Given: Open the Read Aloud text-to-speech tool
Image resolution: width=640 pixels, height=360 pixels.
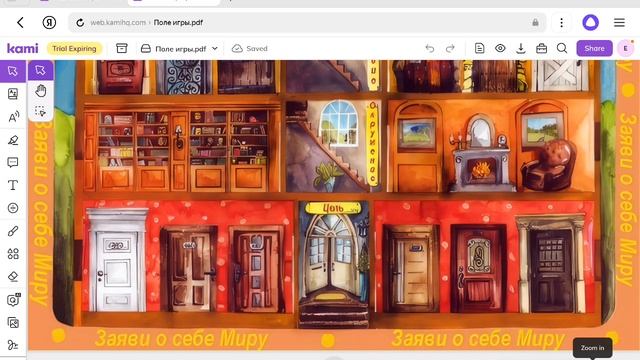Looking at the screenshot, I should (x=13, y=117).
